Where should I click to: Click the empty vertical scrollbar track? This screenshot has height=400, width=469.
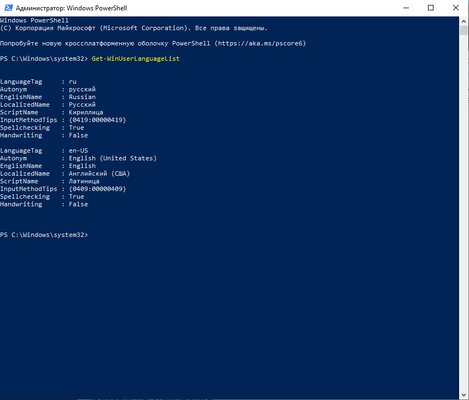pyautogui.click(x=464, y=213)
